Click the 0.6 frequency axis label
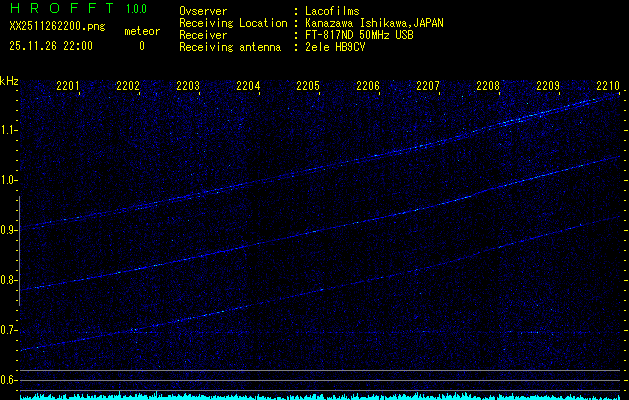The height and width of the screenshot is (400, 629). [9, 380]
